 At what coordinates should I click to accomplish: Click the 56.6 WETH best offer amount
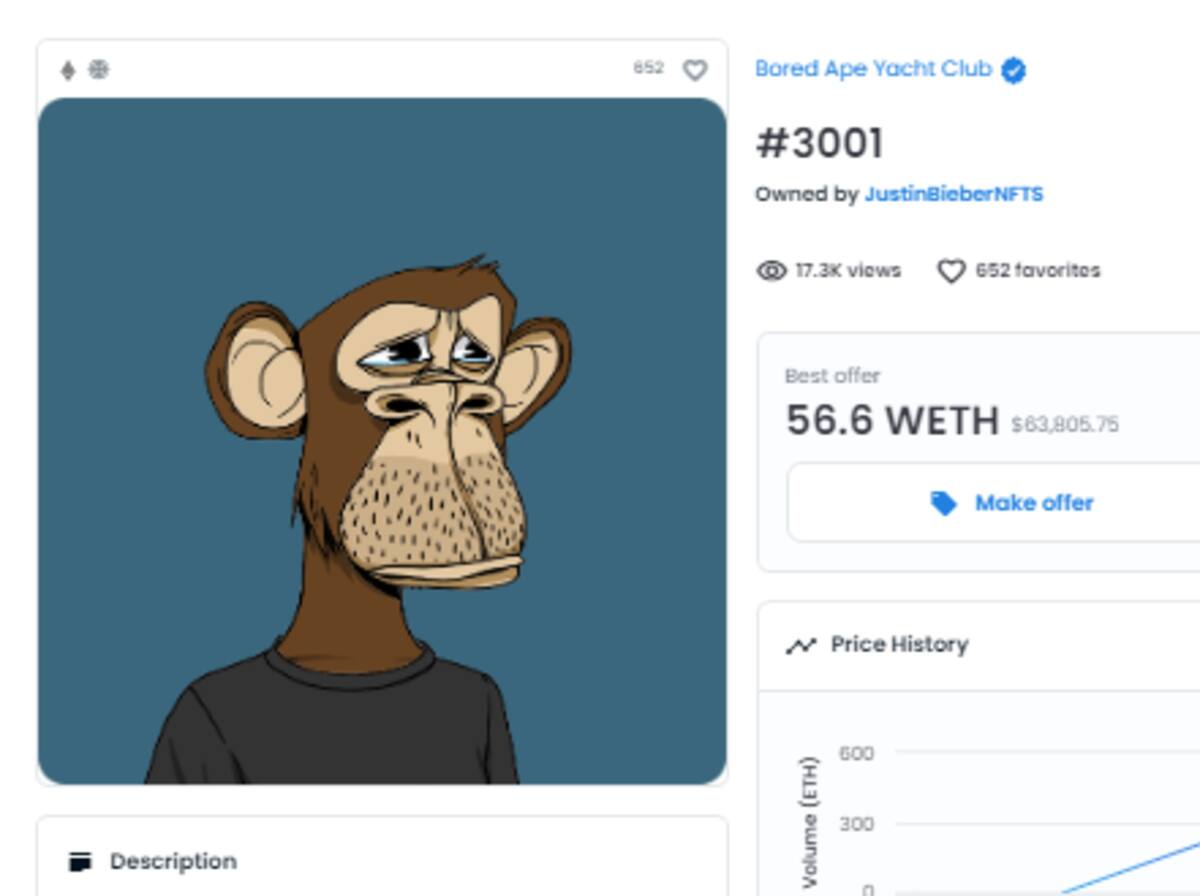(x=892, y=421)
